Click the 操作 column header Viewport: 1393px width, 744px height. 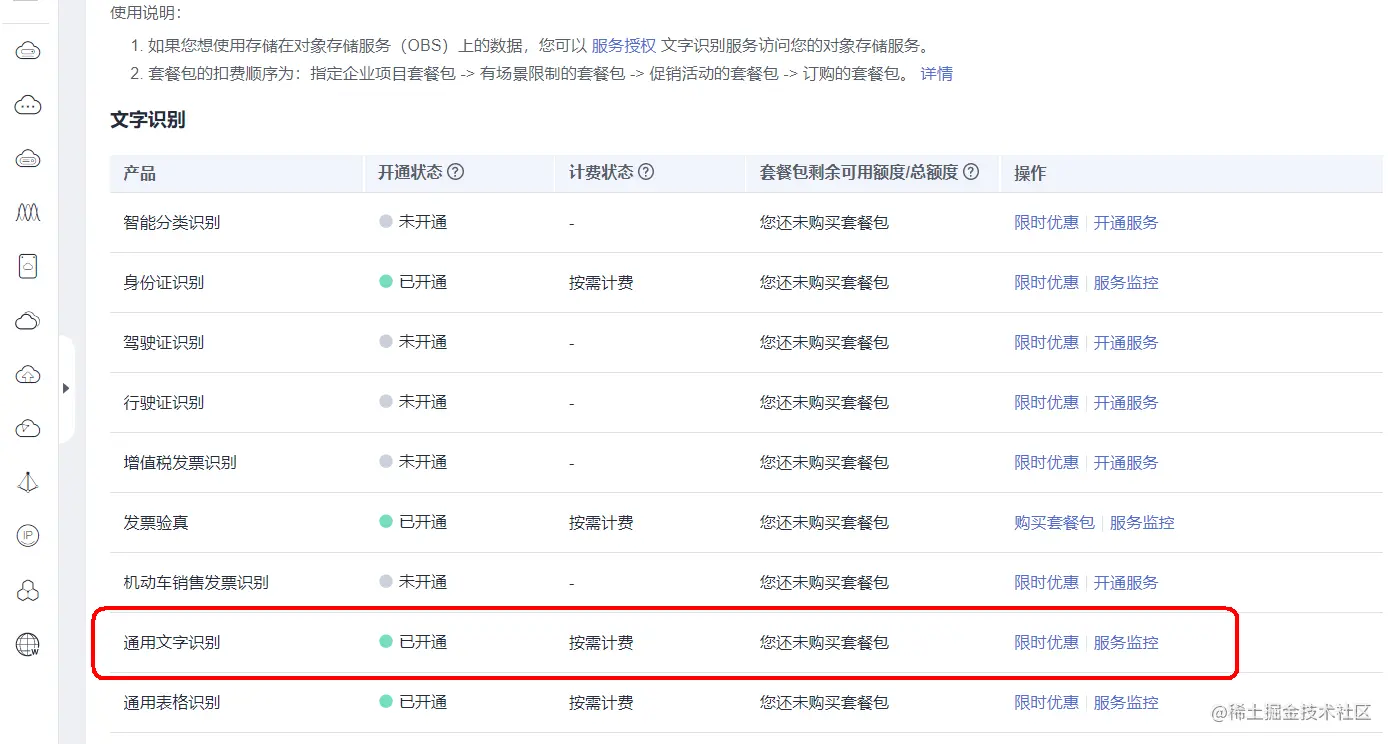[1030, 173]
